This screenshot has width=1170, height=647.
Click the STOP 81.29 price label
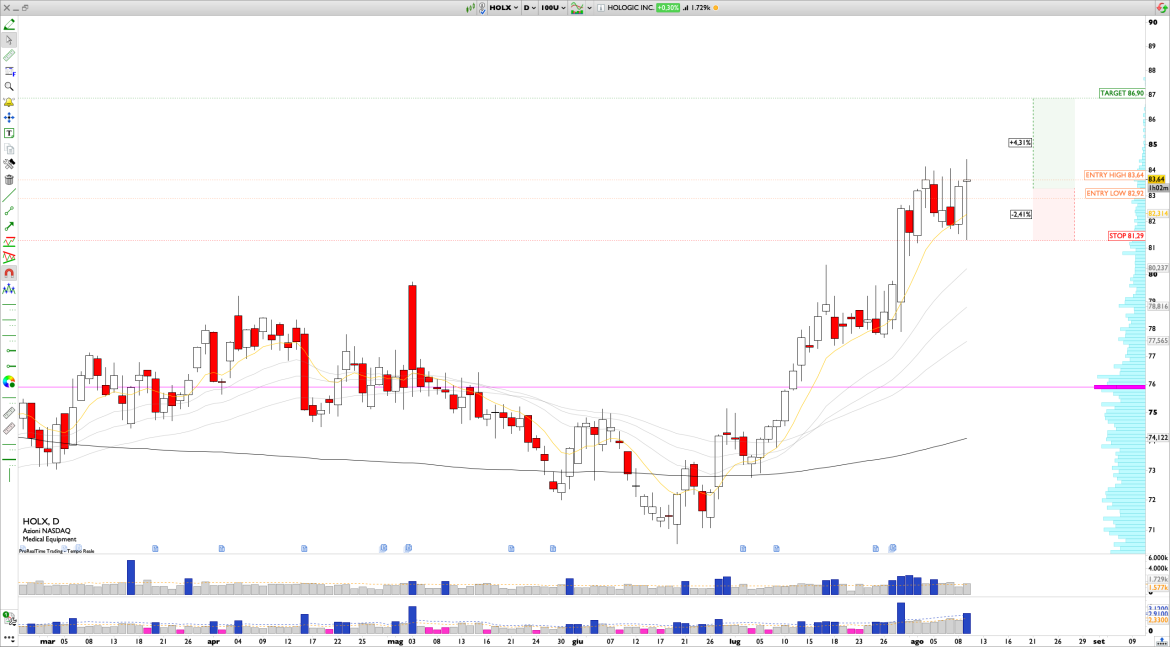[1125, 236]
